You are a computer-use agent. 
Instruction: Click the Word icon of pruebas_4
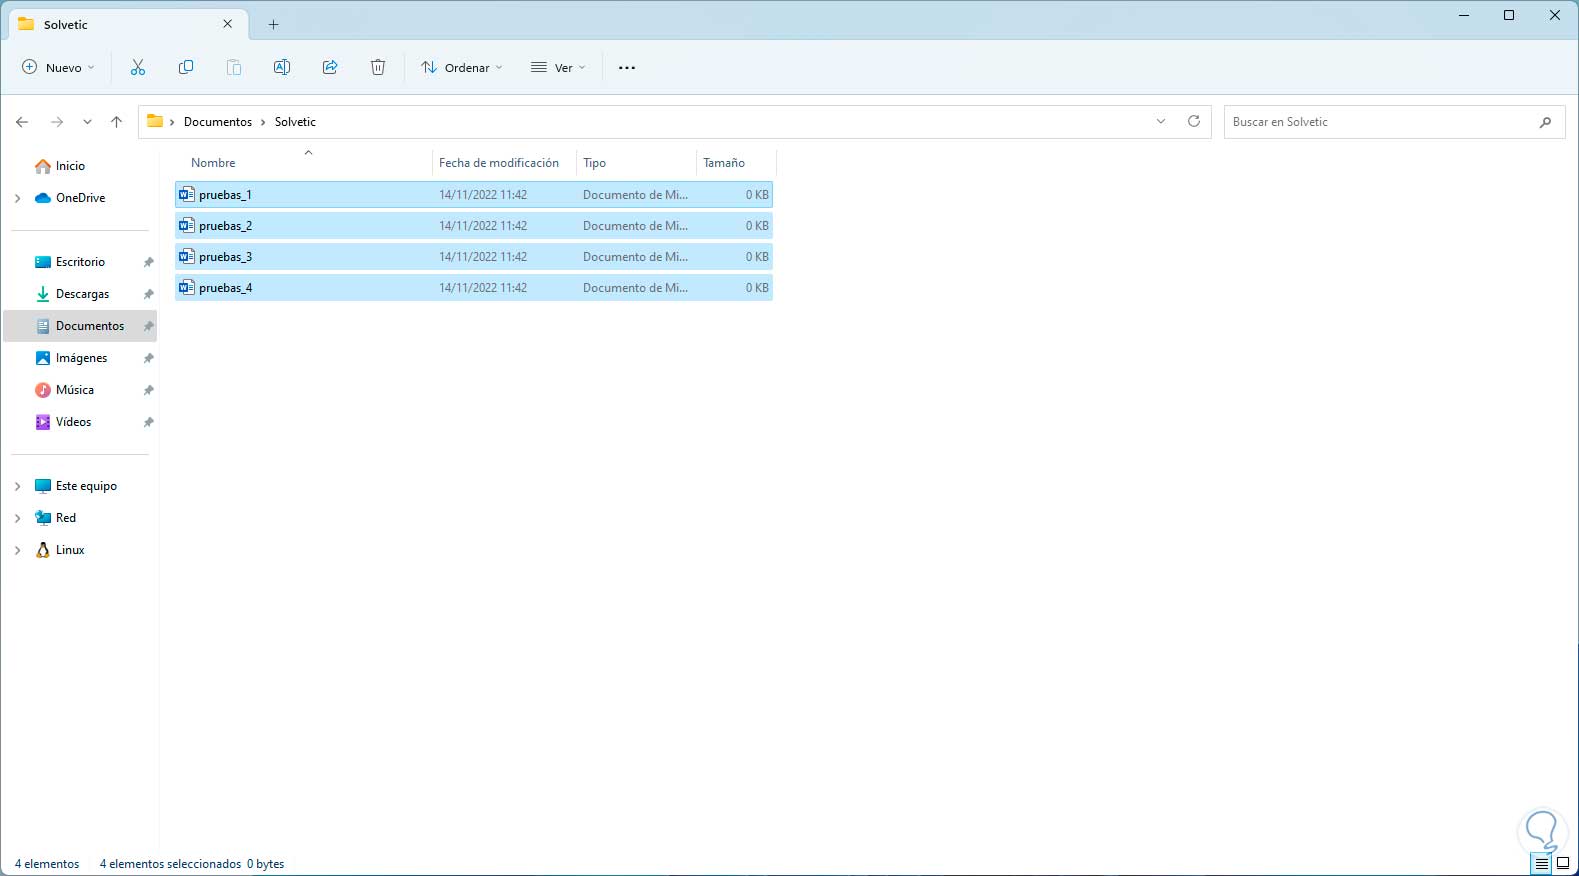186,287
